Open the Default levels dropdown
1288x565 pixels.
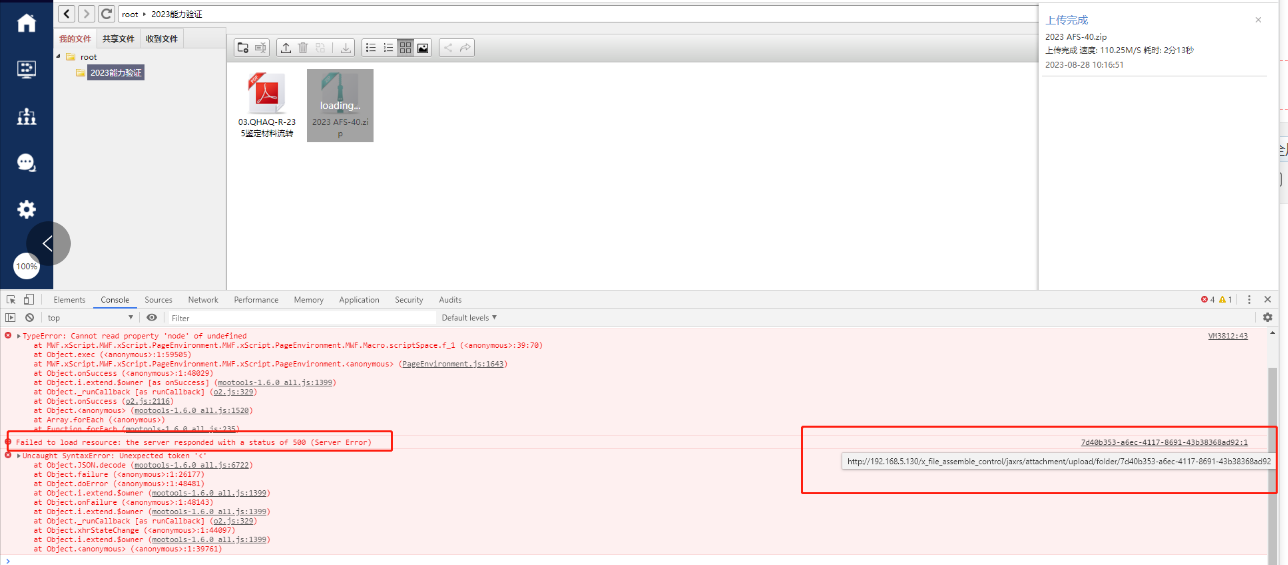tap(468, 318)
